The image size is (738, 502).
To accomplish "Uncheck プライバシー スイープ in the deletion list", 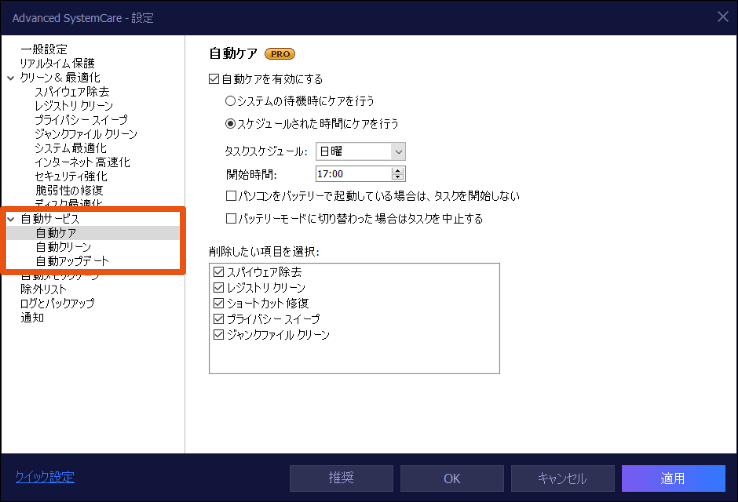I will coord(218,319).
